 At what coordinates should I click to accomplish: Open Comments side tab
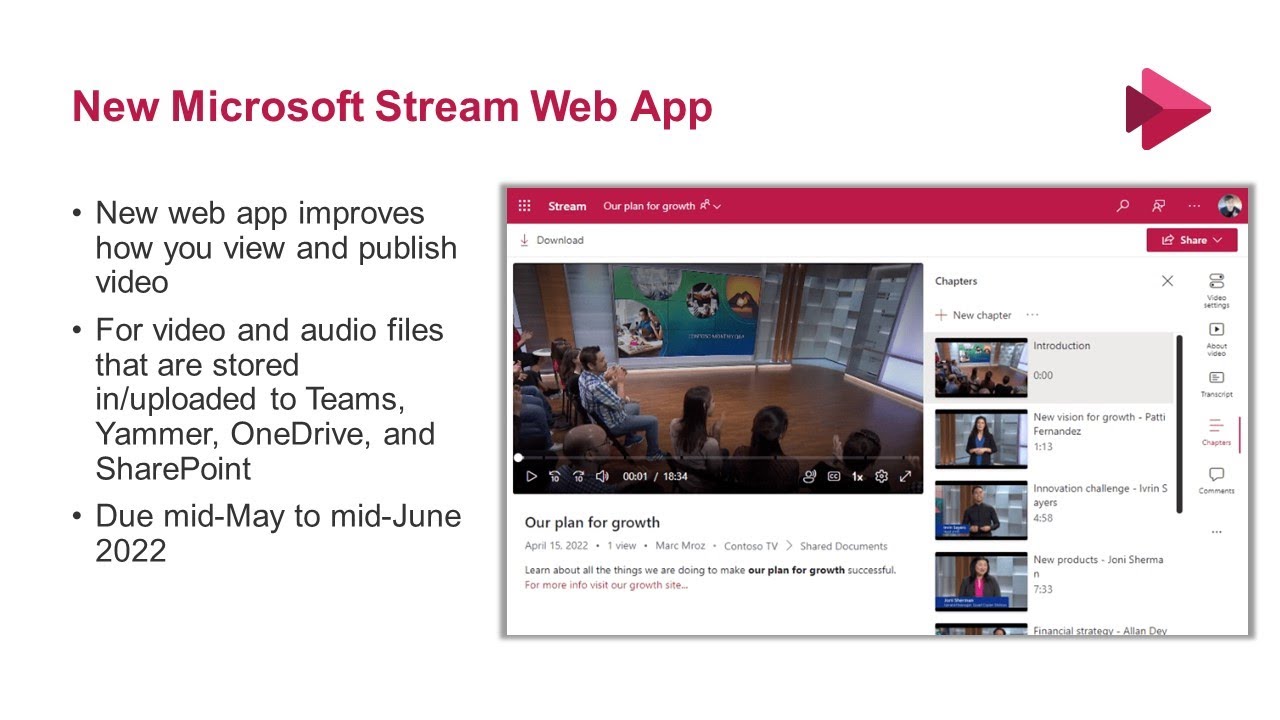pos(1216,480)
